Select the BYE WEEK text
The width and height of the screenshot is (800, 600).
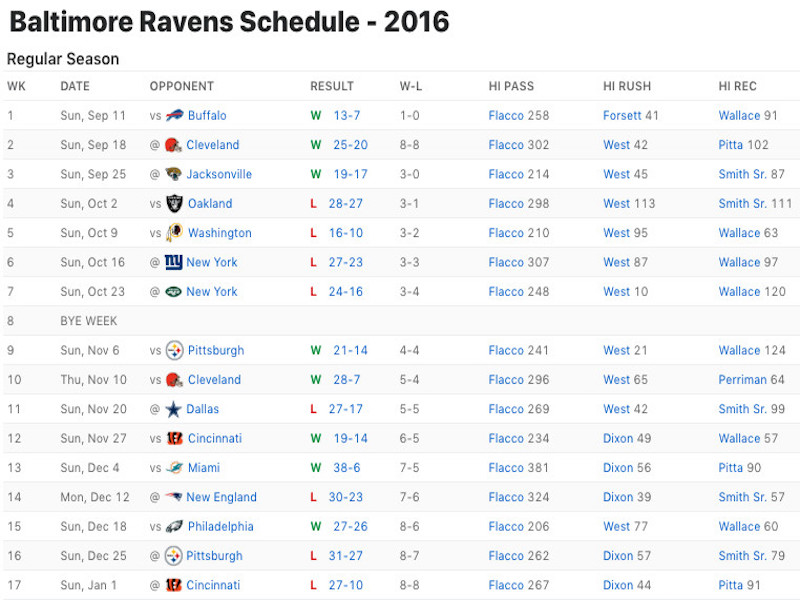click(x=89, y=321)
